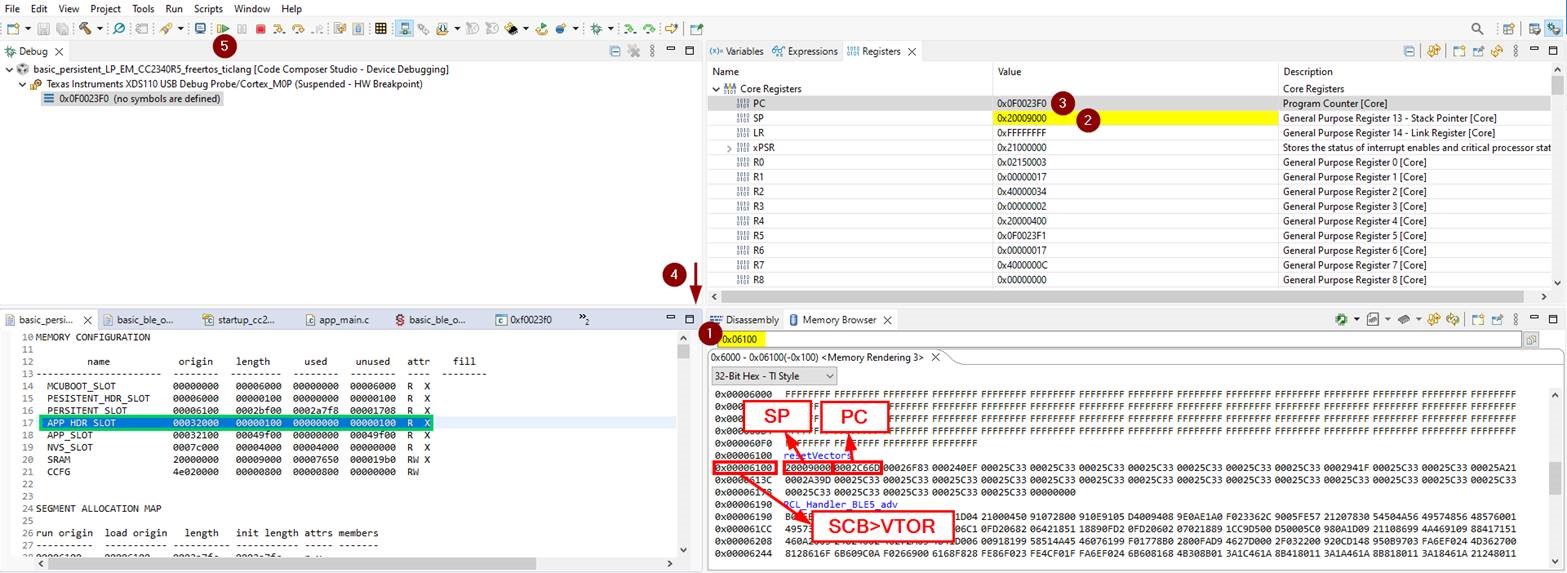Show hidden editor tabs overflow list

click(584, 320)
